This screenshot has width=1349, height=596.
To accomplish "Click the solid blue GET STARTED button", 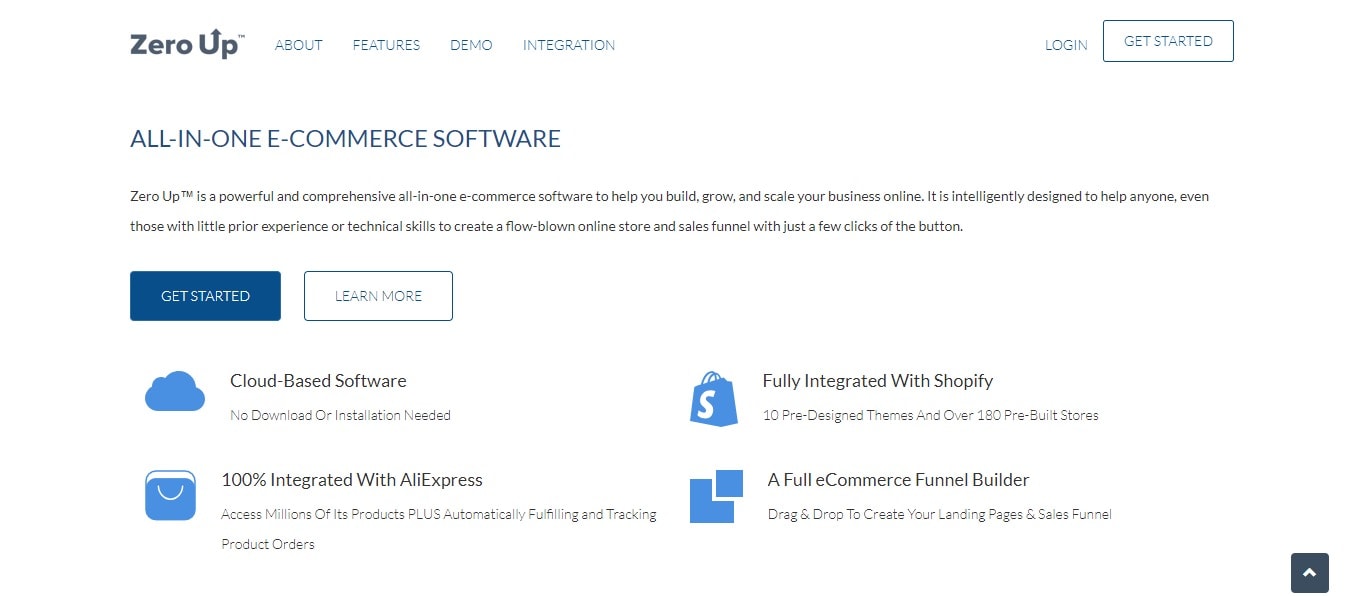I will [x=205, y=296].
